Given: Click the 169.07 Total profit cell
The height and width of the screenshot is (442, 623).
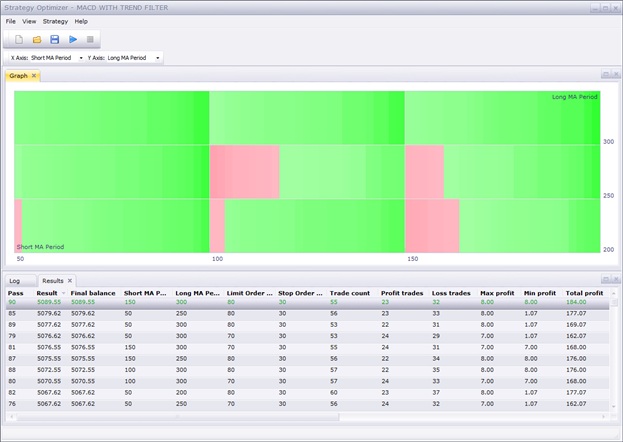Looking at the screenshot, I should click(x=576, y=325).
